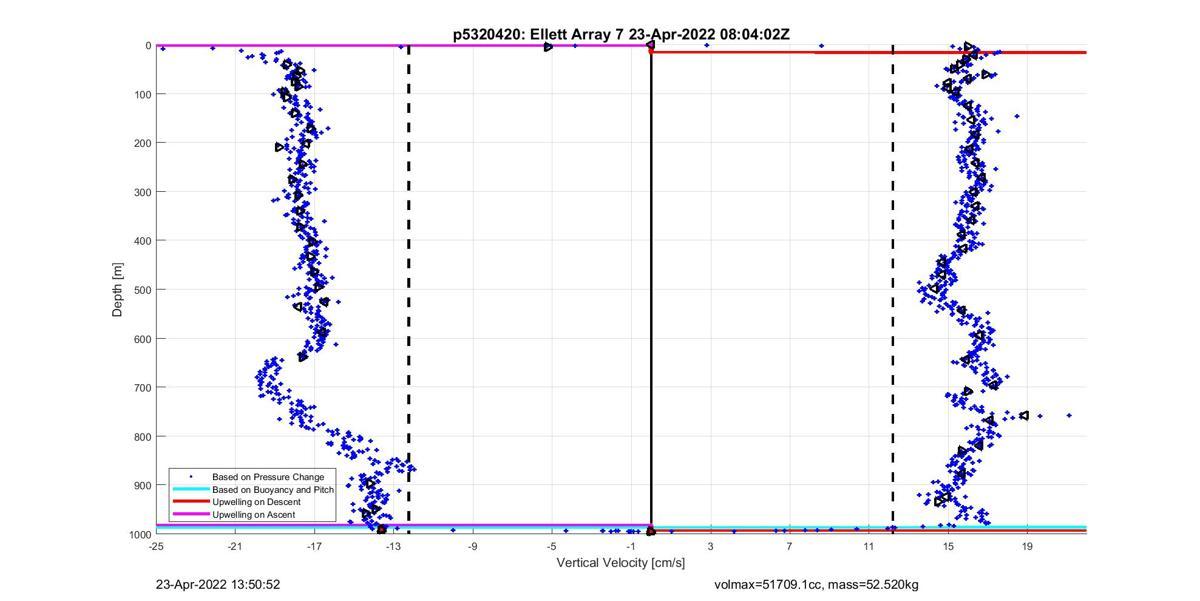Click legend entry 'Upwelling on Ascent'
Image resolution: width=1200 pixels, height=601 pixels.
pyautogui.click(x=254, y=514)
